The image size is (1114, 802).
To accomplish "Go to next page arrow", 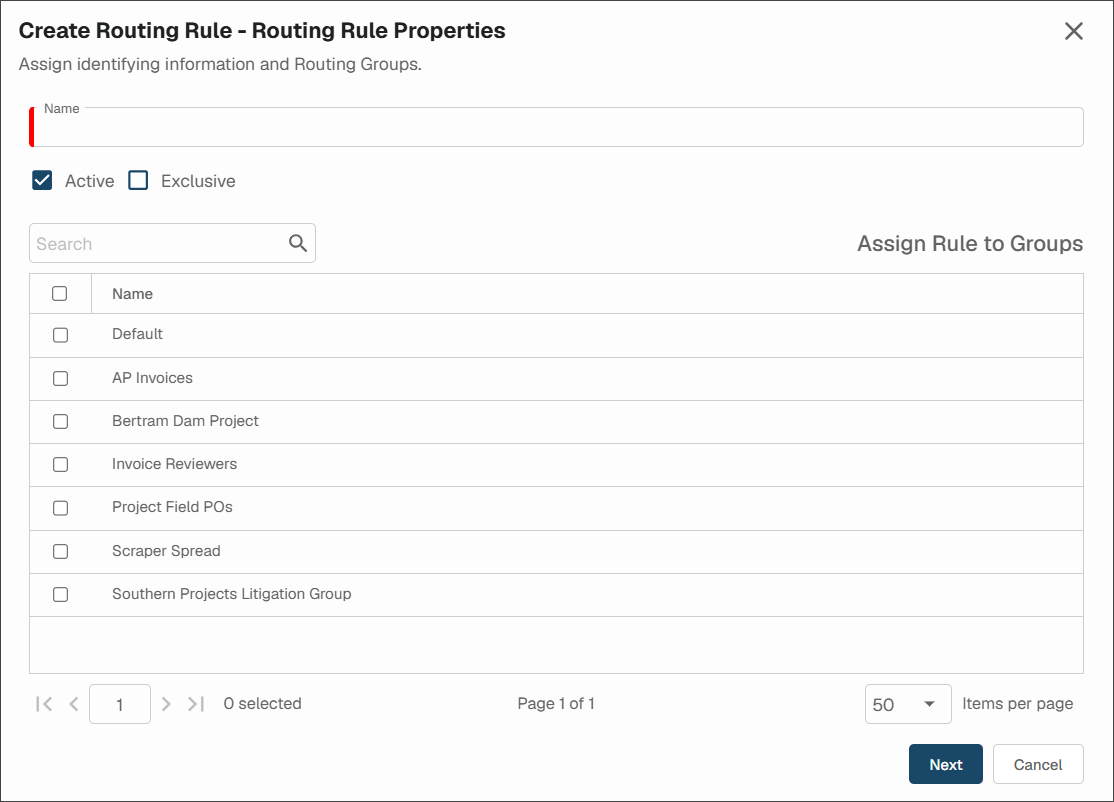I will (166, 704).
